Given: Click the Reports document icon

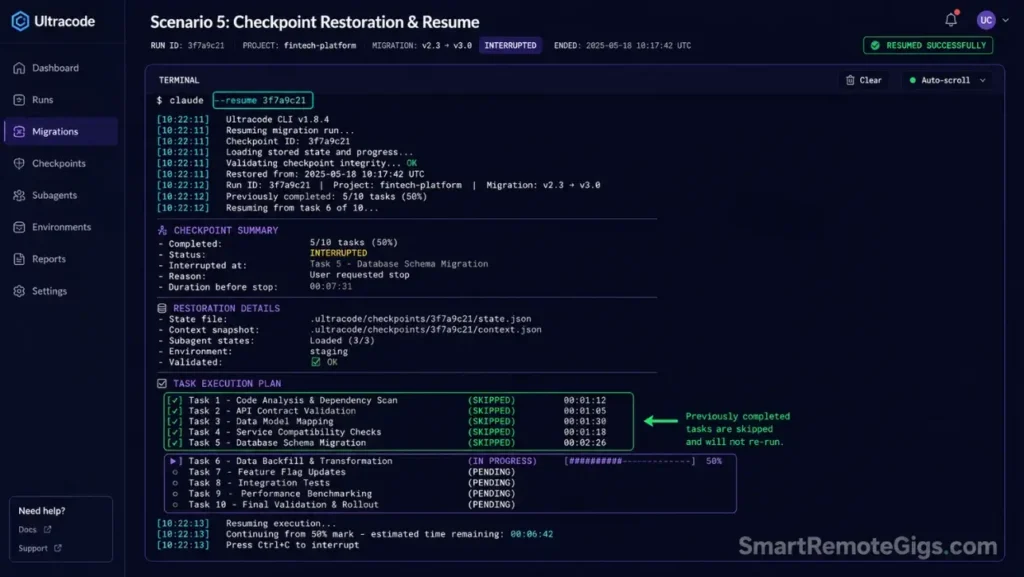Looking at the screenshot, I should pyautogui.click(x=19, y=259).
